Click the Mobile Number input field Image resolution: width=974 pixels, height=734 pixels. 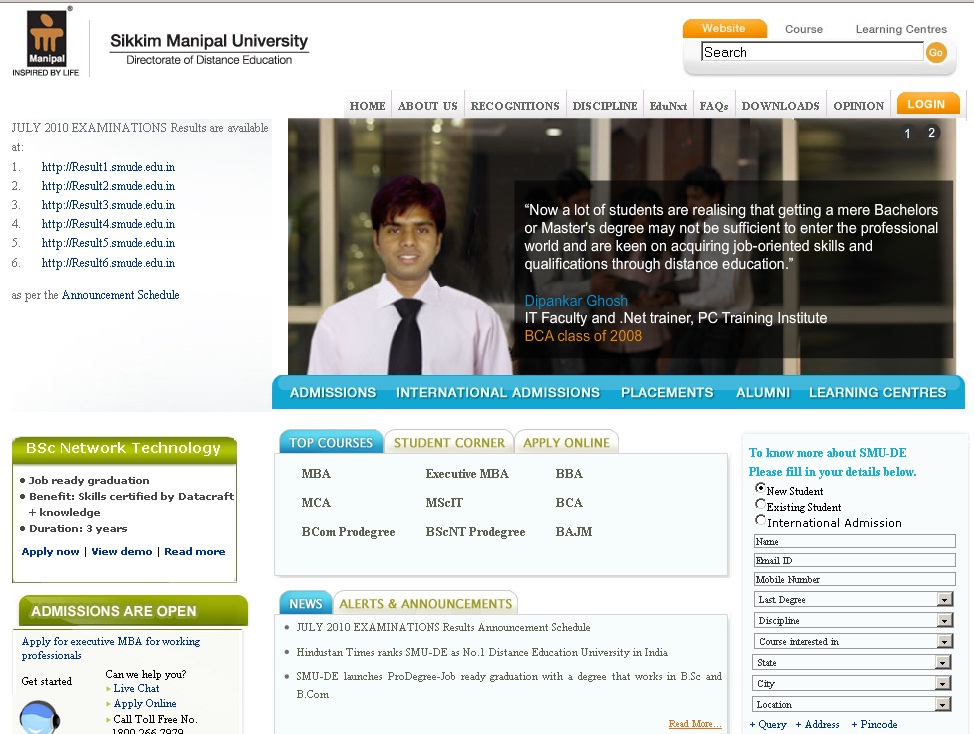click(x=855, y=579)
